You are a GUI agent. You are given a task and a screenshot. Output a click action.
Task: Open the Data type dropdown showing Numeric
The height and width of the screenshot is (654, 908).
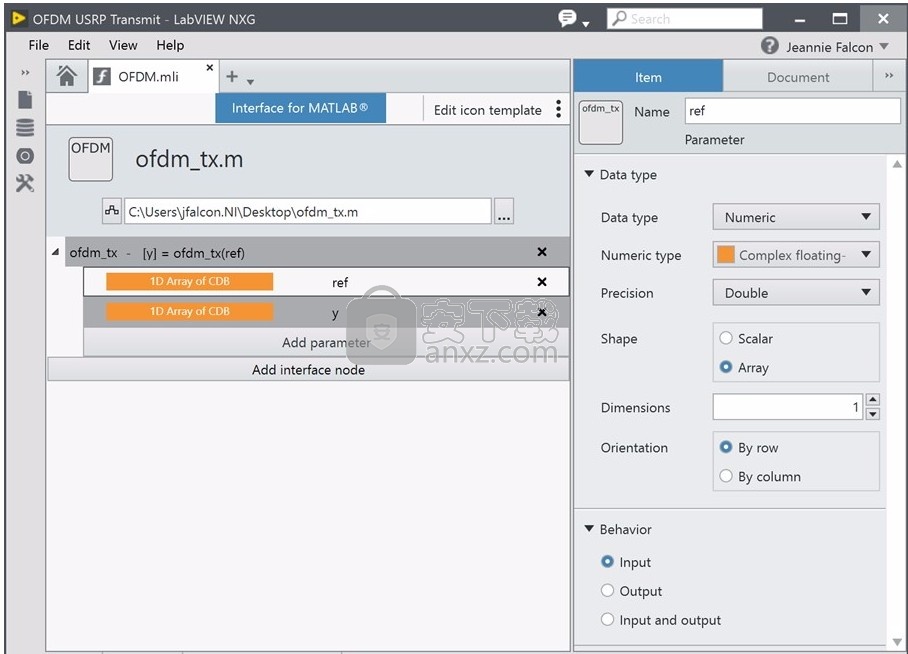point(796,217)
